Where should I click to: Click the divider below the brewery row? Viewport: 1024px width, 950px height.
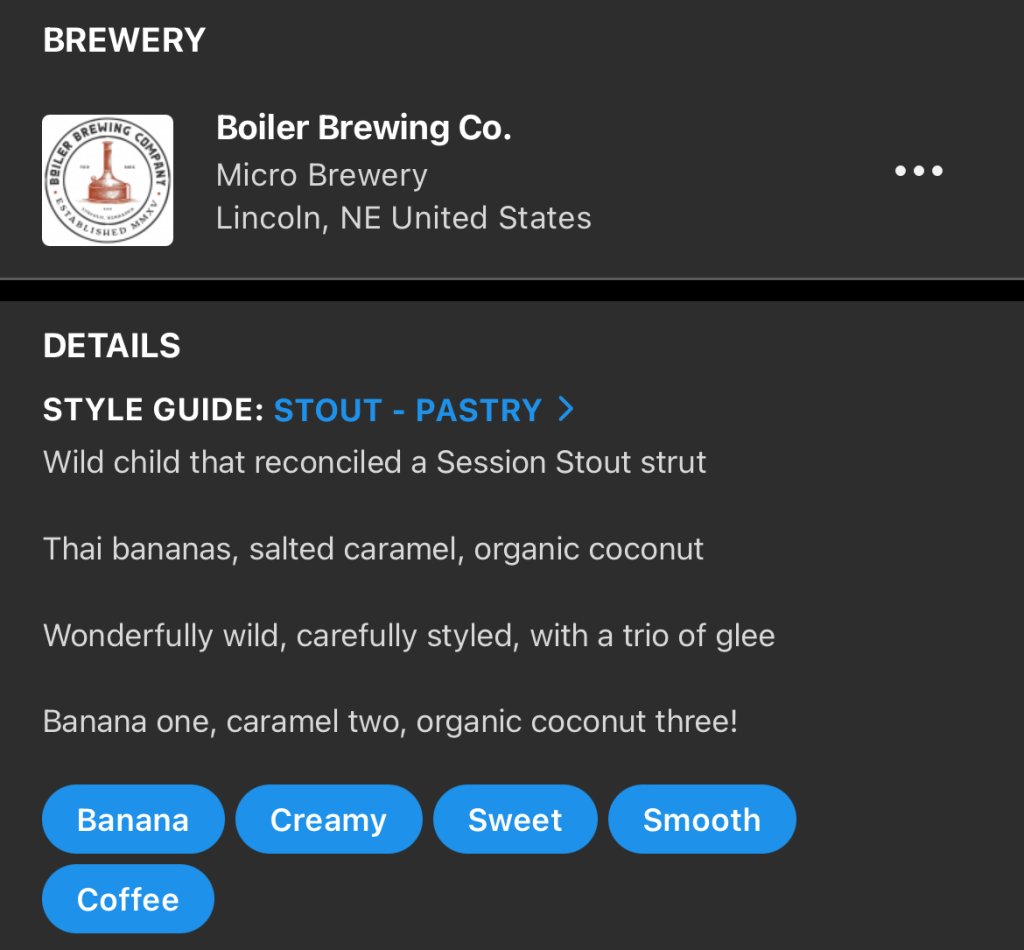512,289
